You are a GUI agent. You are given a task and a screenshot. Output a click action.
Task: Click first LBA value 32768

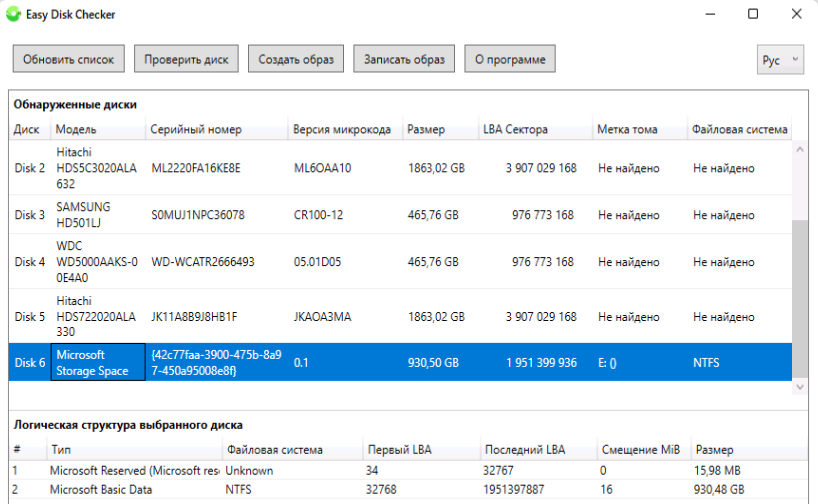(x=381, y=489)
